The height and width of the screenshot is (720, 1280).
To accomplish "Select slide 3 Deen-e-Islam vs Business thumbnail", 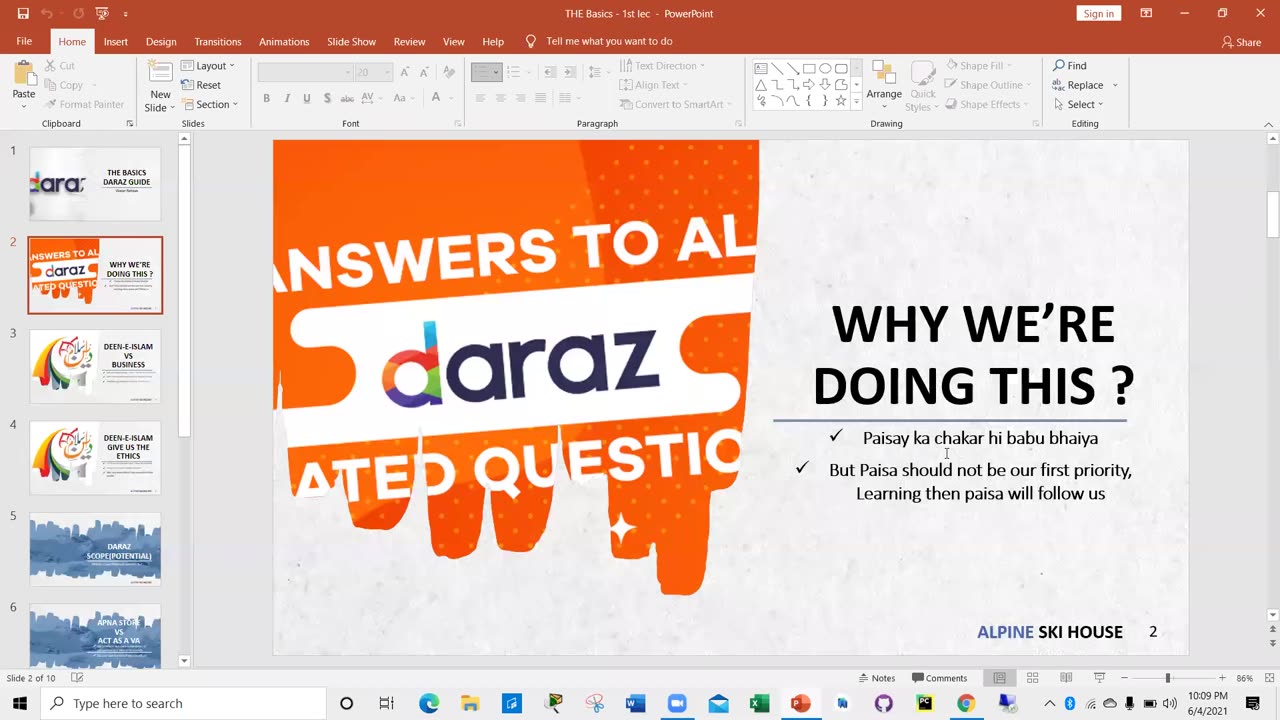I will coord(95,366).
